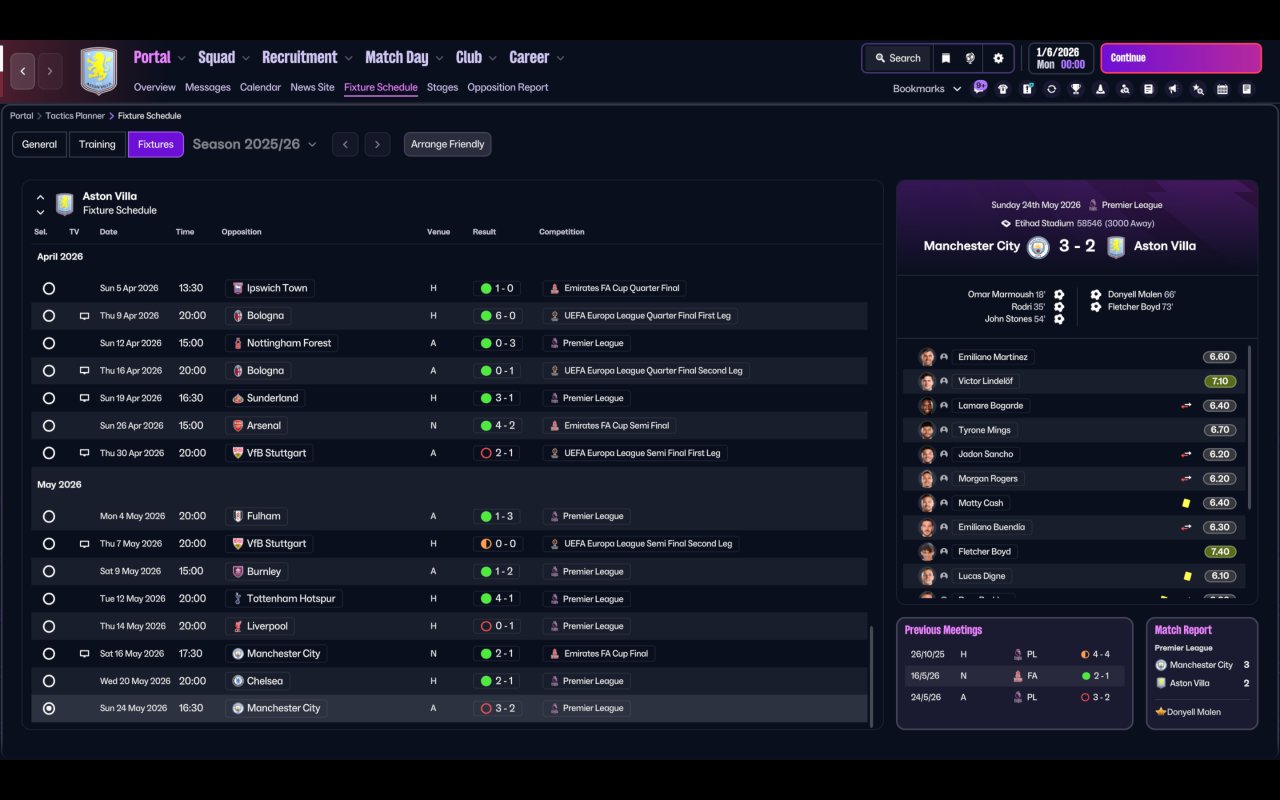Select the Chelsea fixture radio
The height and width of the screenshot is (800, 1280).
tap(49, 681)
